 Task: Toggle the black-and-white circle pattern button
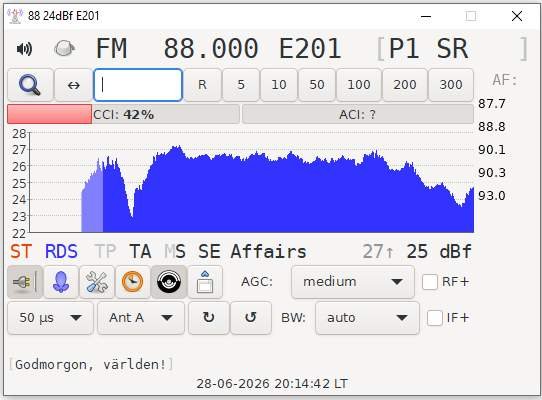[169, 282]
